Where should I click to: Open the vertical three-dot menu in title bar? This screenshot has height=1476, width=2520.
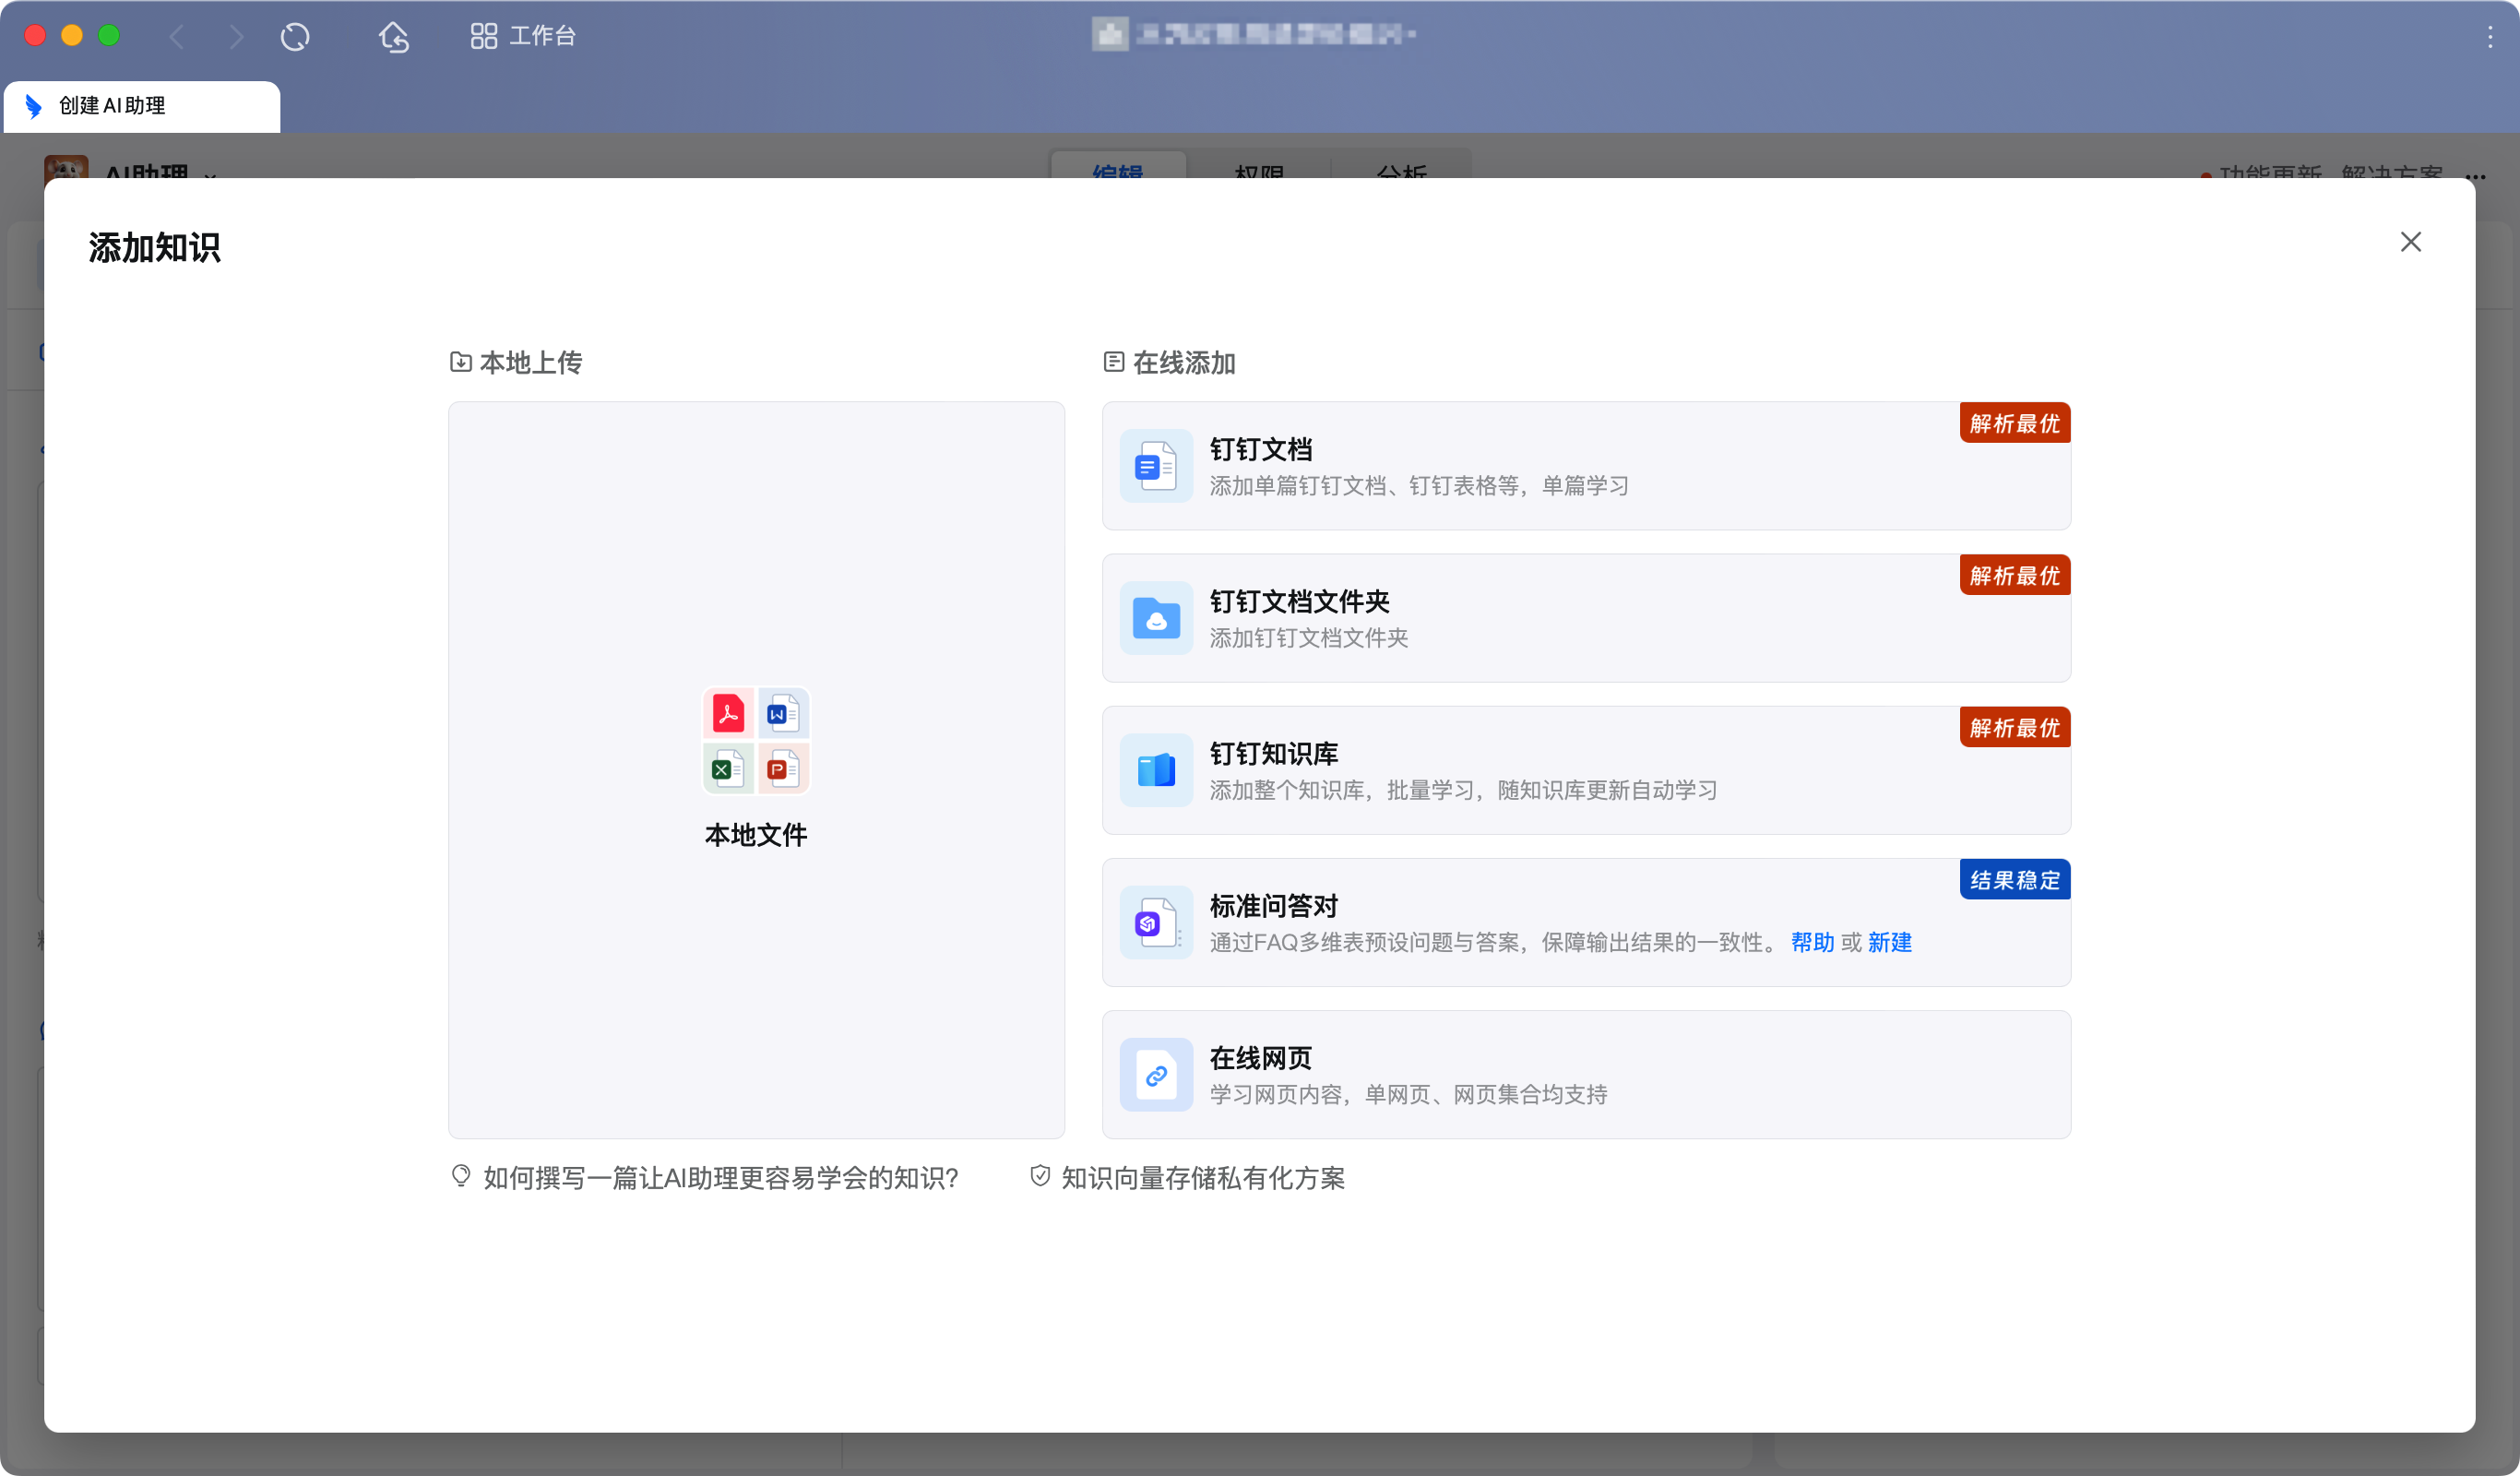tap(2489, 37)
